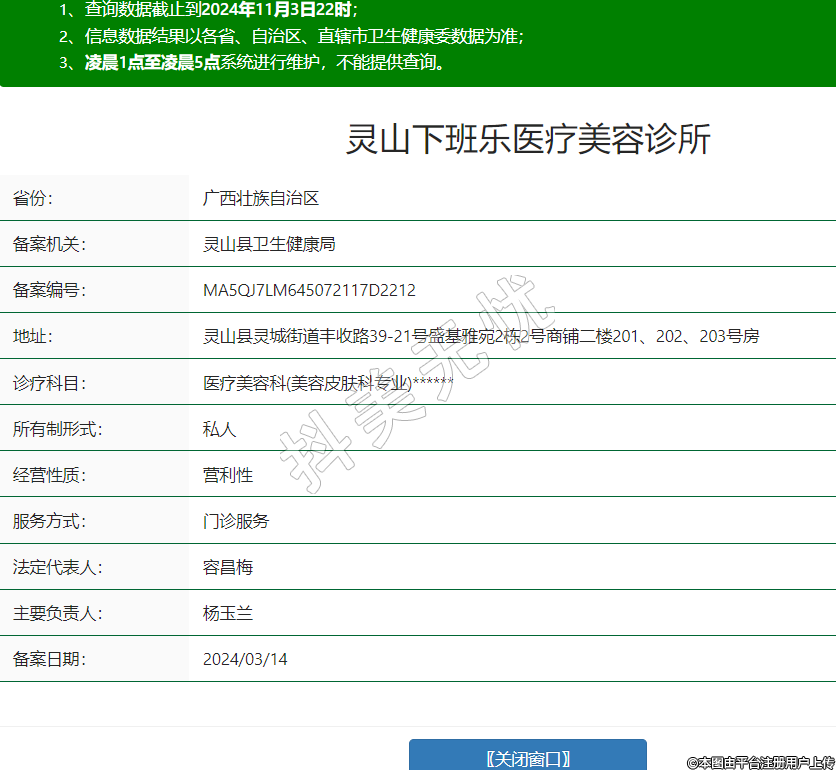Click the 备案日期 field label
Image resolution: width=836 pixels, height=770 pixels.
[x=49, y=659]
